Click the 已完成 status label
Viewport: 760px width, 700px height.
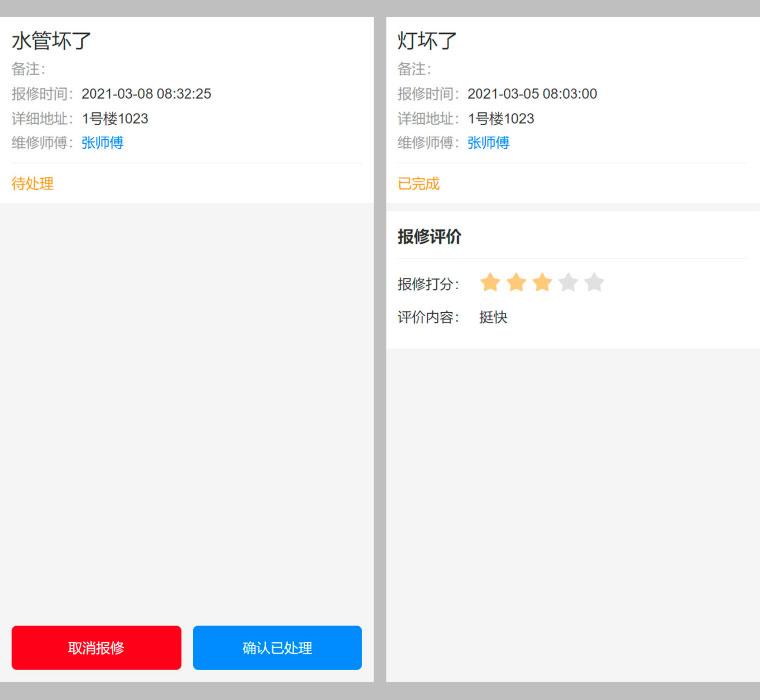(x=418, y=184)
